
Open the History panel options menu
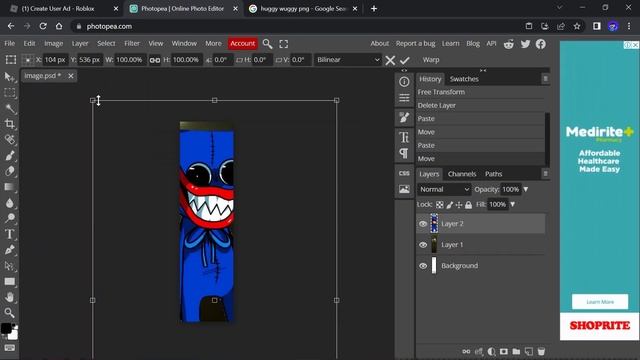[x=545, y=78]
